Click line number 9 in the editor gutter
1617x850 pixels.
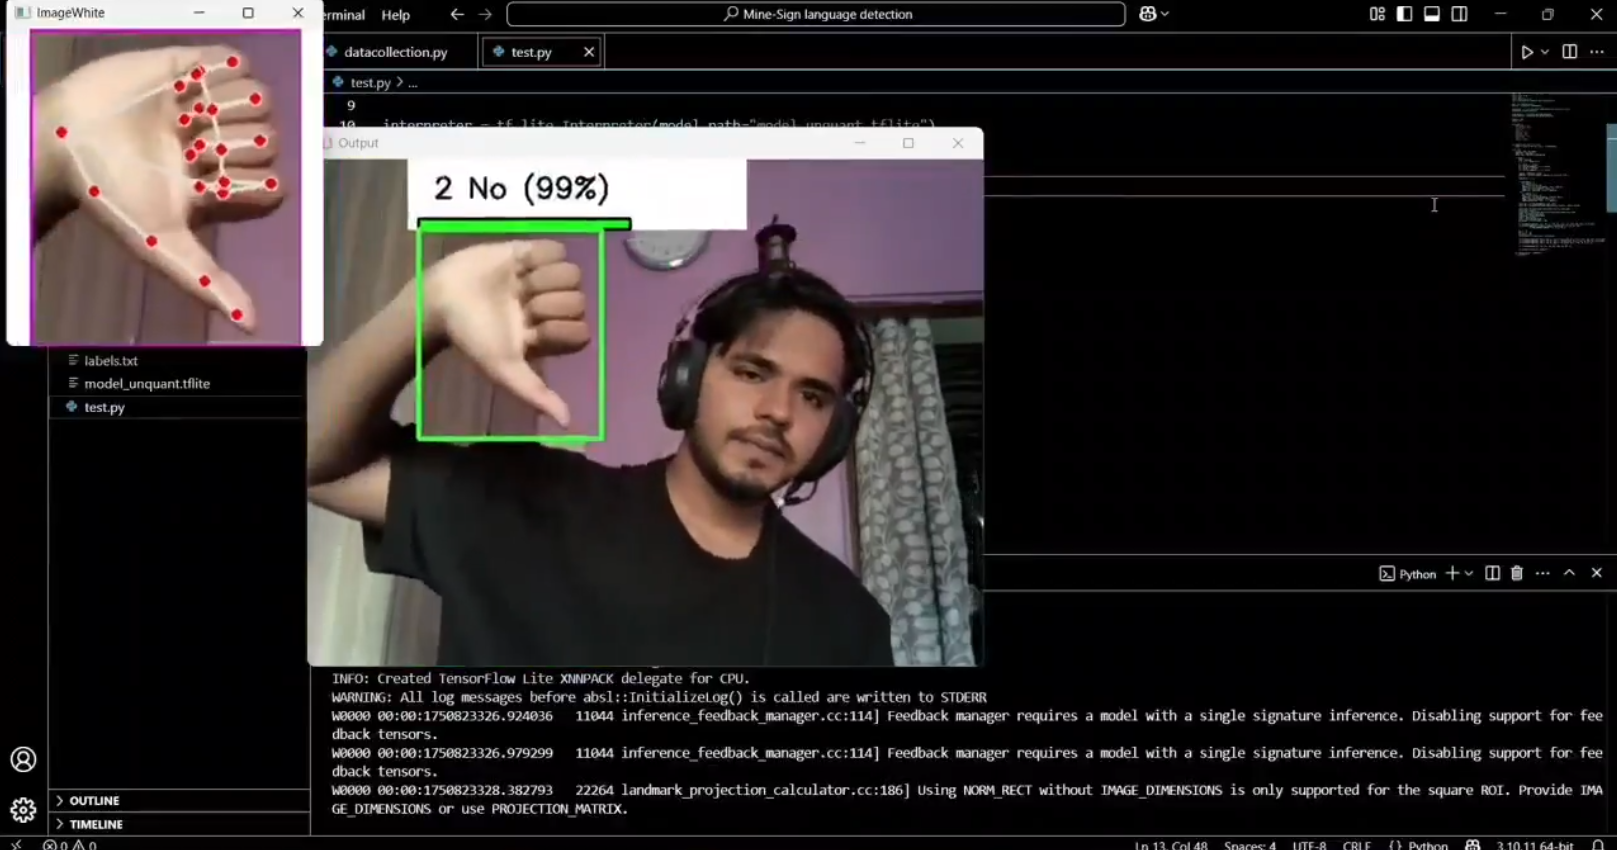point(351,105)
